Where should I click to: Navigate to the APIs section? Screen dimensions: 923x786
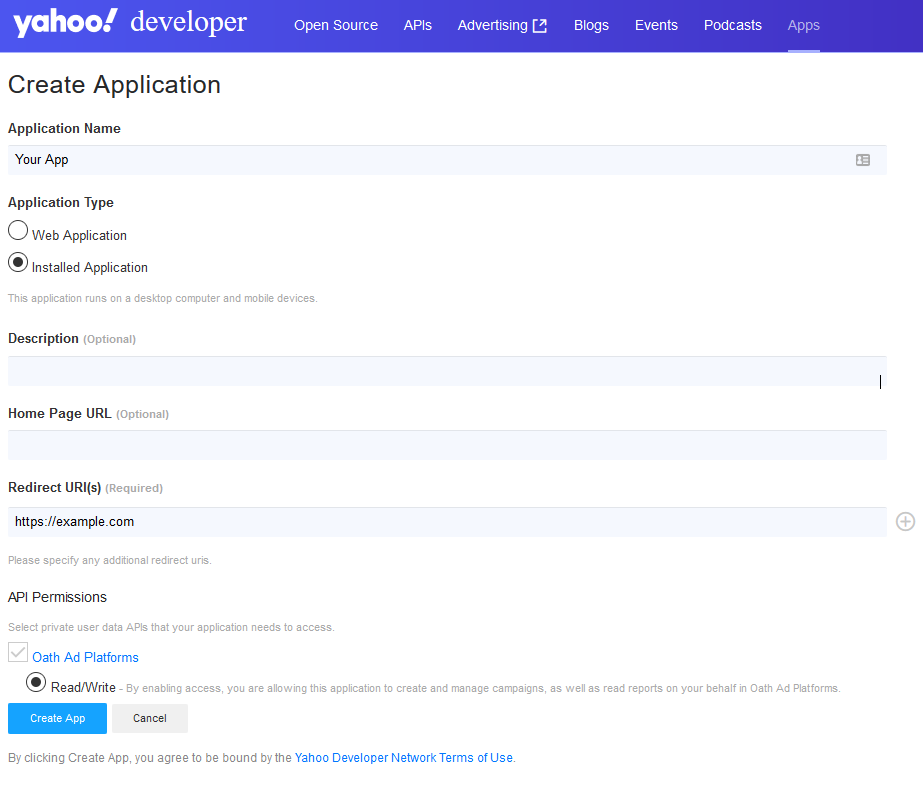pos(418,25)
